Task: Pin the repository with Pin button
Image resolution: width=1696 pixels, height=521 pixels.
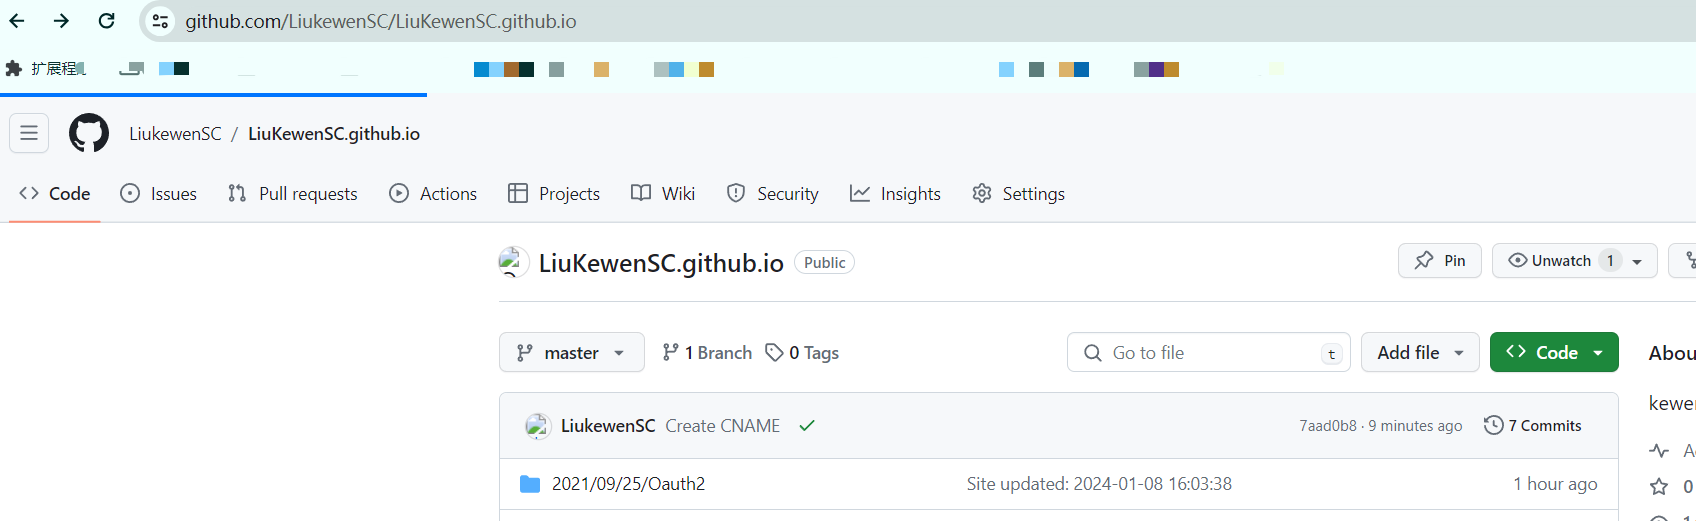Action: pos(1440,260)
